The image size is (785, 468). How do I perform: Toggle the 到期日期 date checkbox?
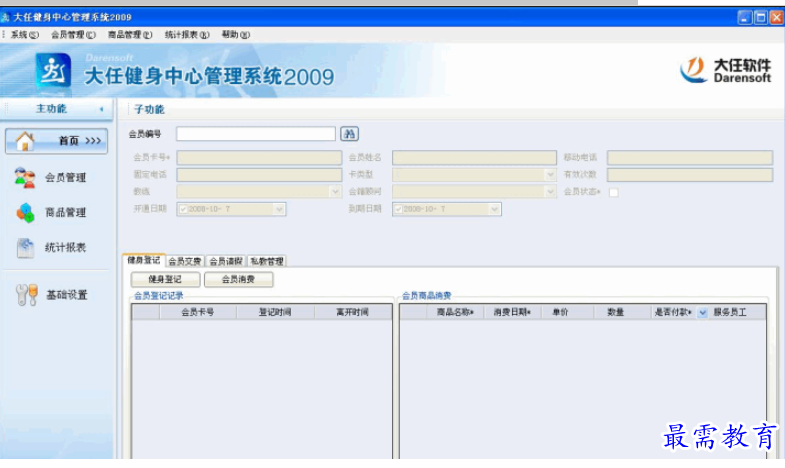399,209
